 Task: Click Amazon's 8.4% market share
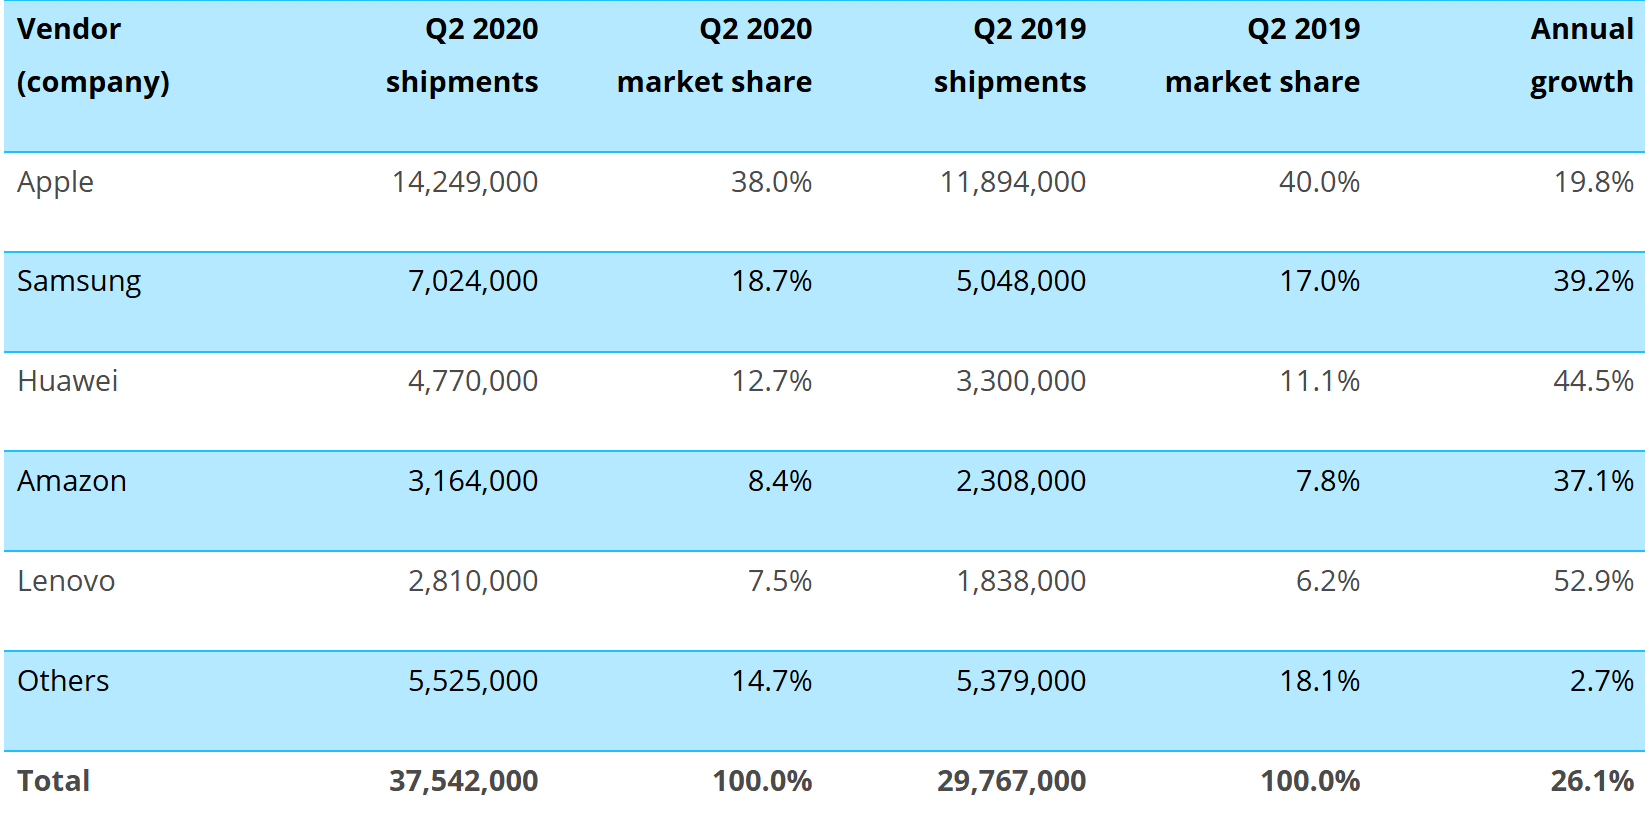coord(780,481)
